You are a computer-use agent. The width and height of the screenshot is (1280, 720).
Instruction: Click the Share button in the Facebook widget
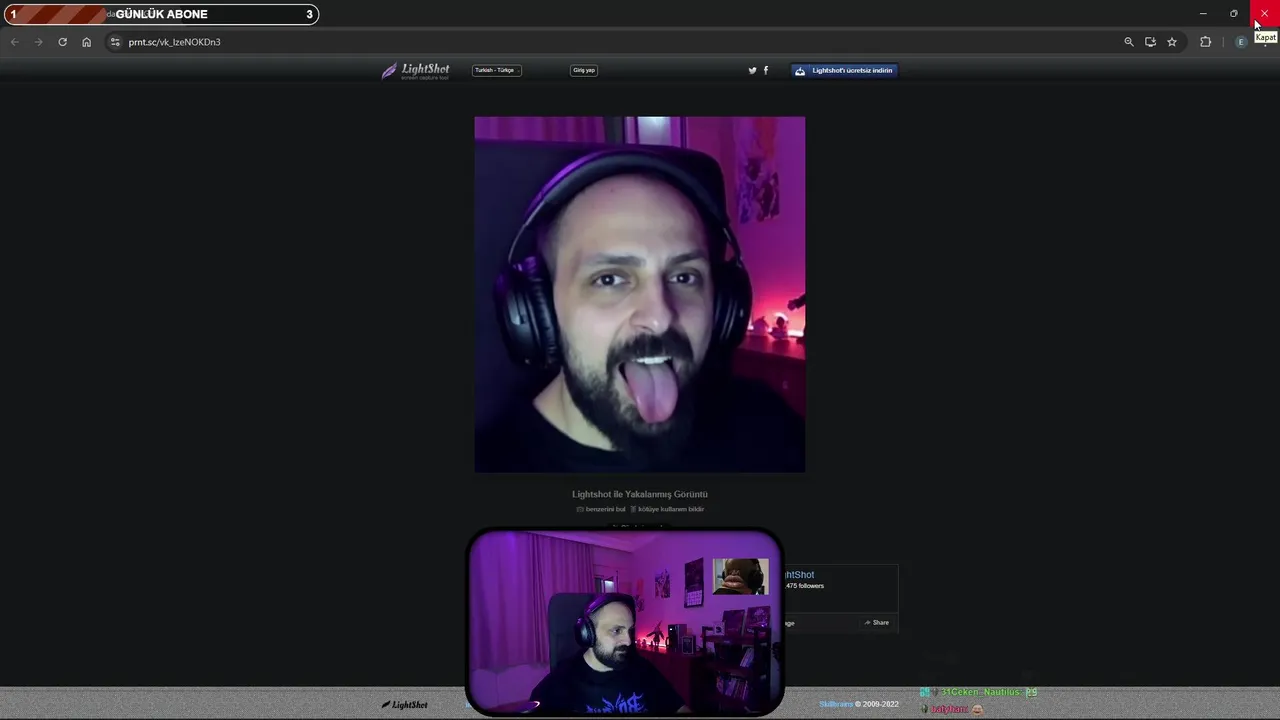(x=877, y=623)
